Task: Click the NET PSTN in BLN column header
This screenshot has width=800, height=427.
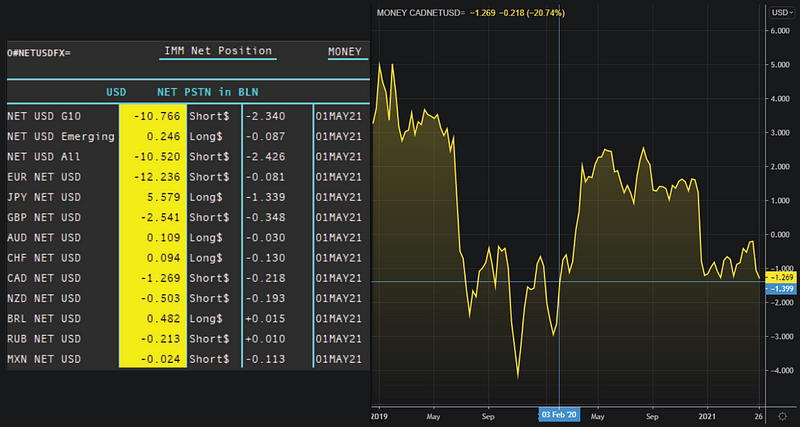Action: (x=208, y=92)
